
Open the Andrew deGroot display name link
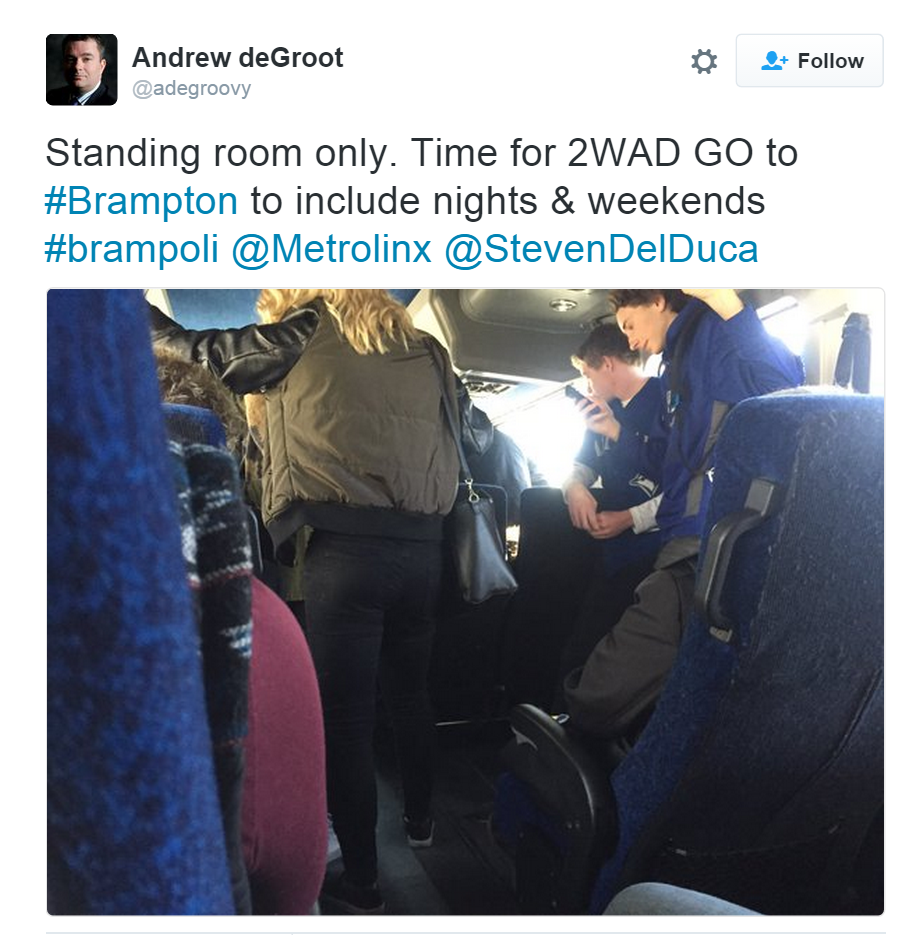[237, 58]
